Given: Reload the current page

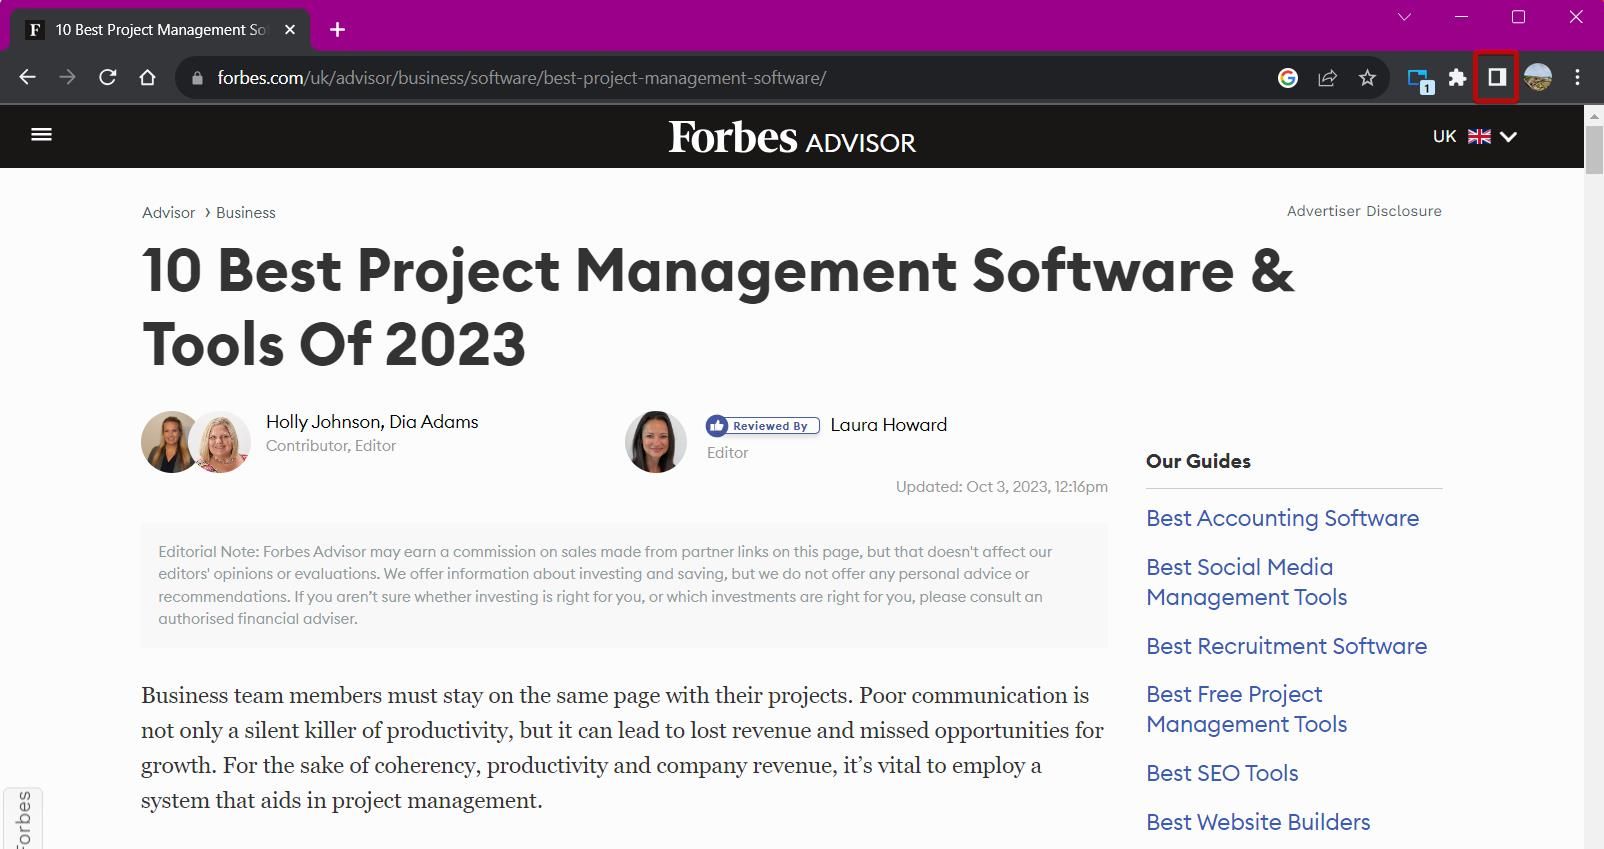Looking at the screenshot, I should (107, 77).
